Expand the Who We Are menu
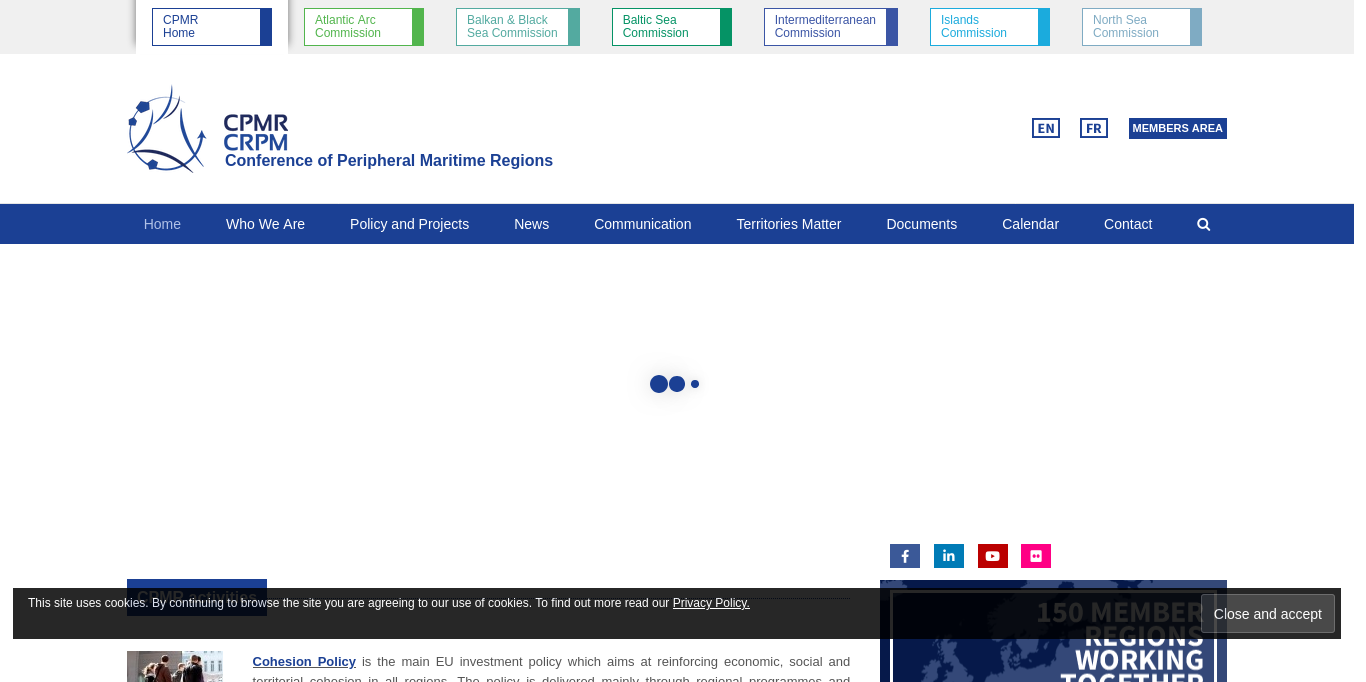This screenshot has height=682, width=1366. pos(265,224)
